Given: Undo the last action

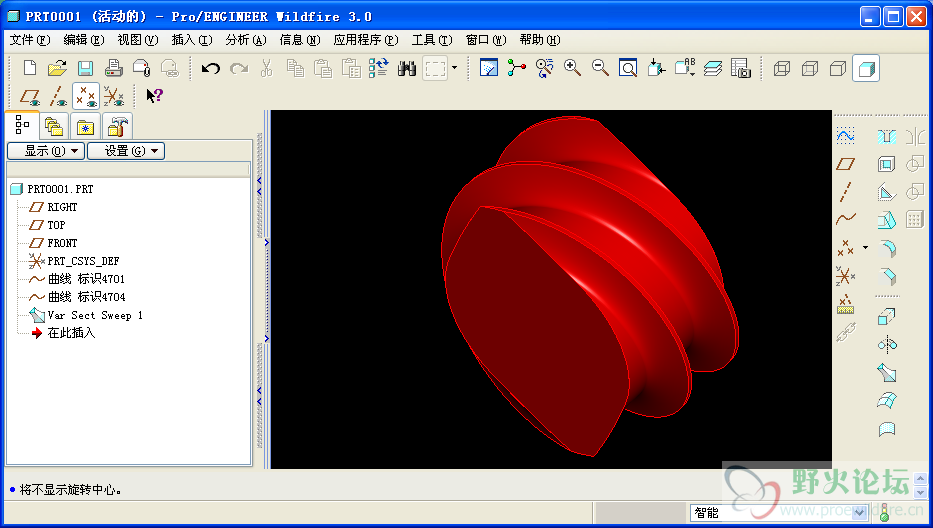Looking at the screenshot, I should [211, 68].
